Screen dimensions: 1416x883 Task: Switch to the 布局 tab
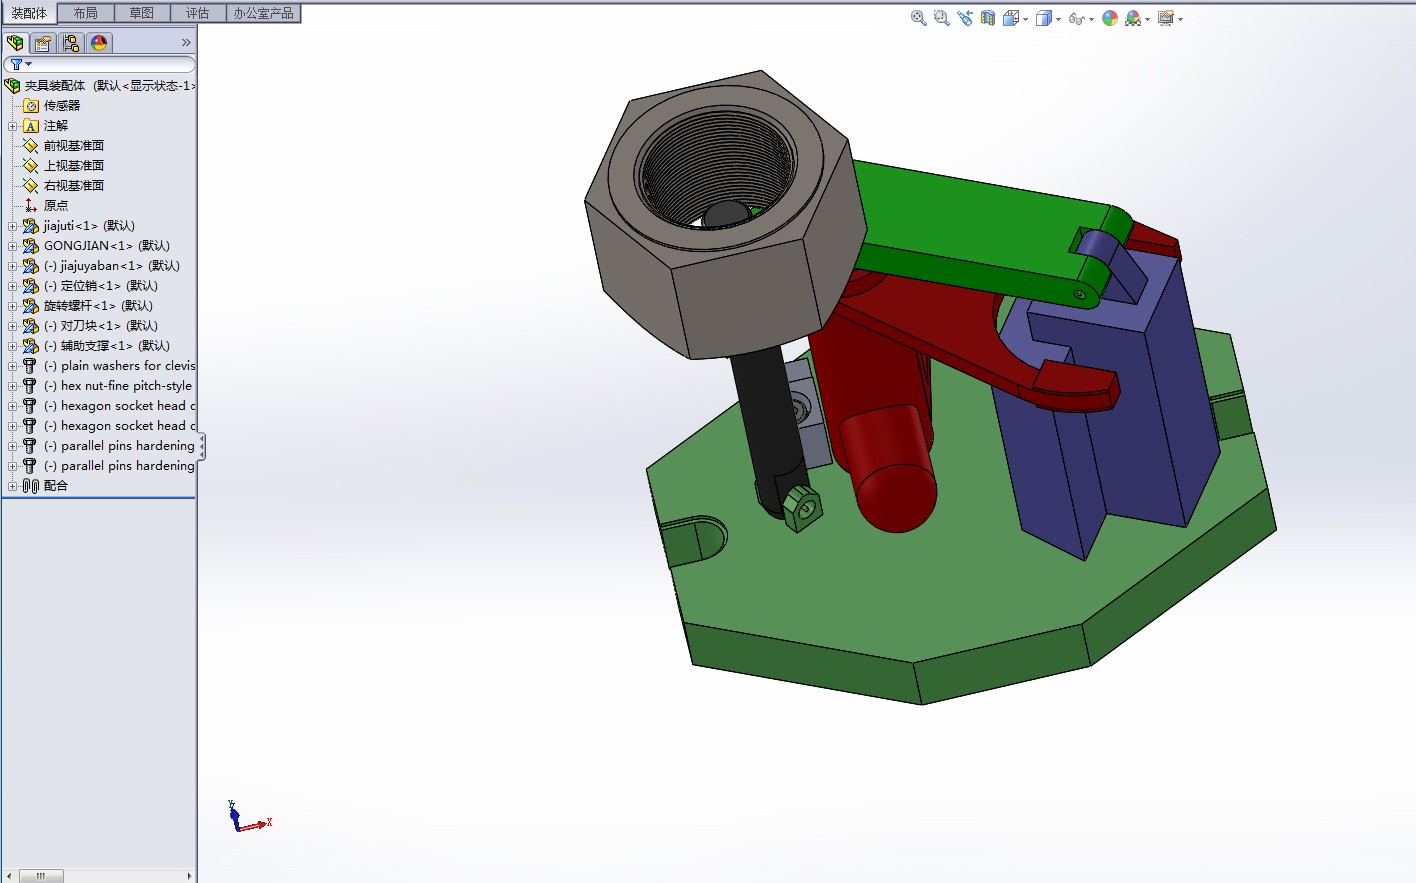pos(86,13)
